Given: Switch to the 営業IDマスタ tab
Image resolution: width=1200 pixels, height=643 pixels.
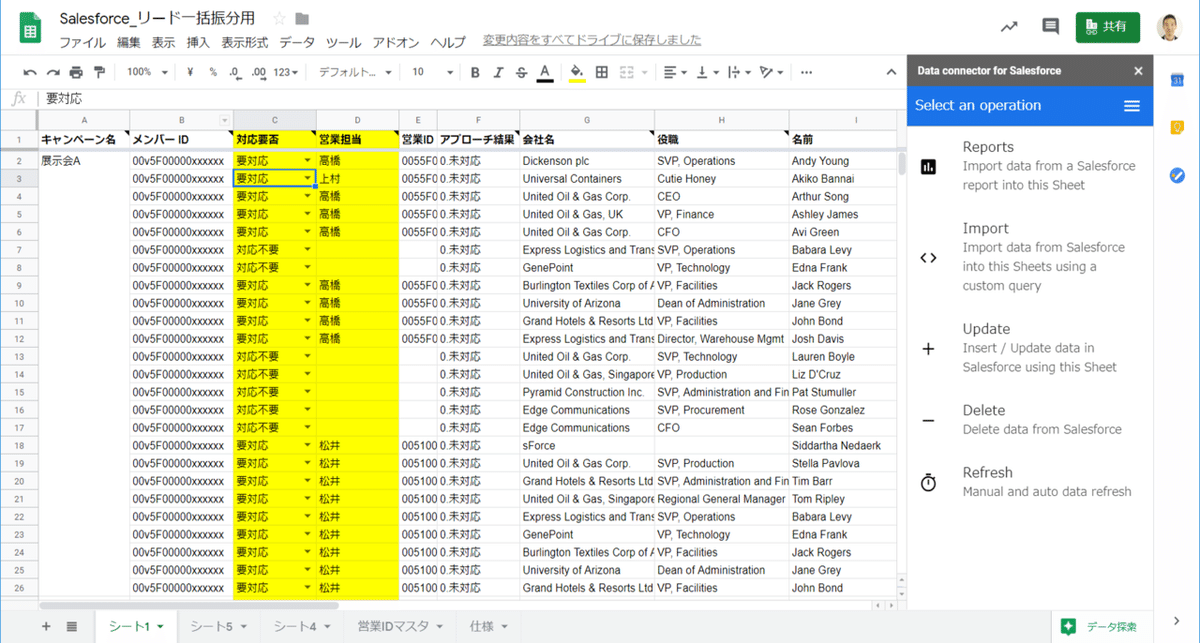Looking at the screenshot, I should click(x=400, y=627).
